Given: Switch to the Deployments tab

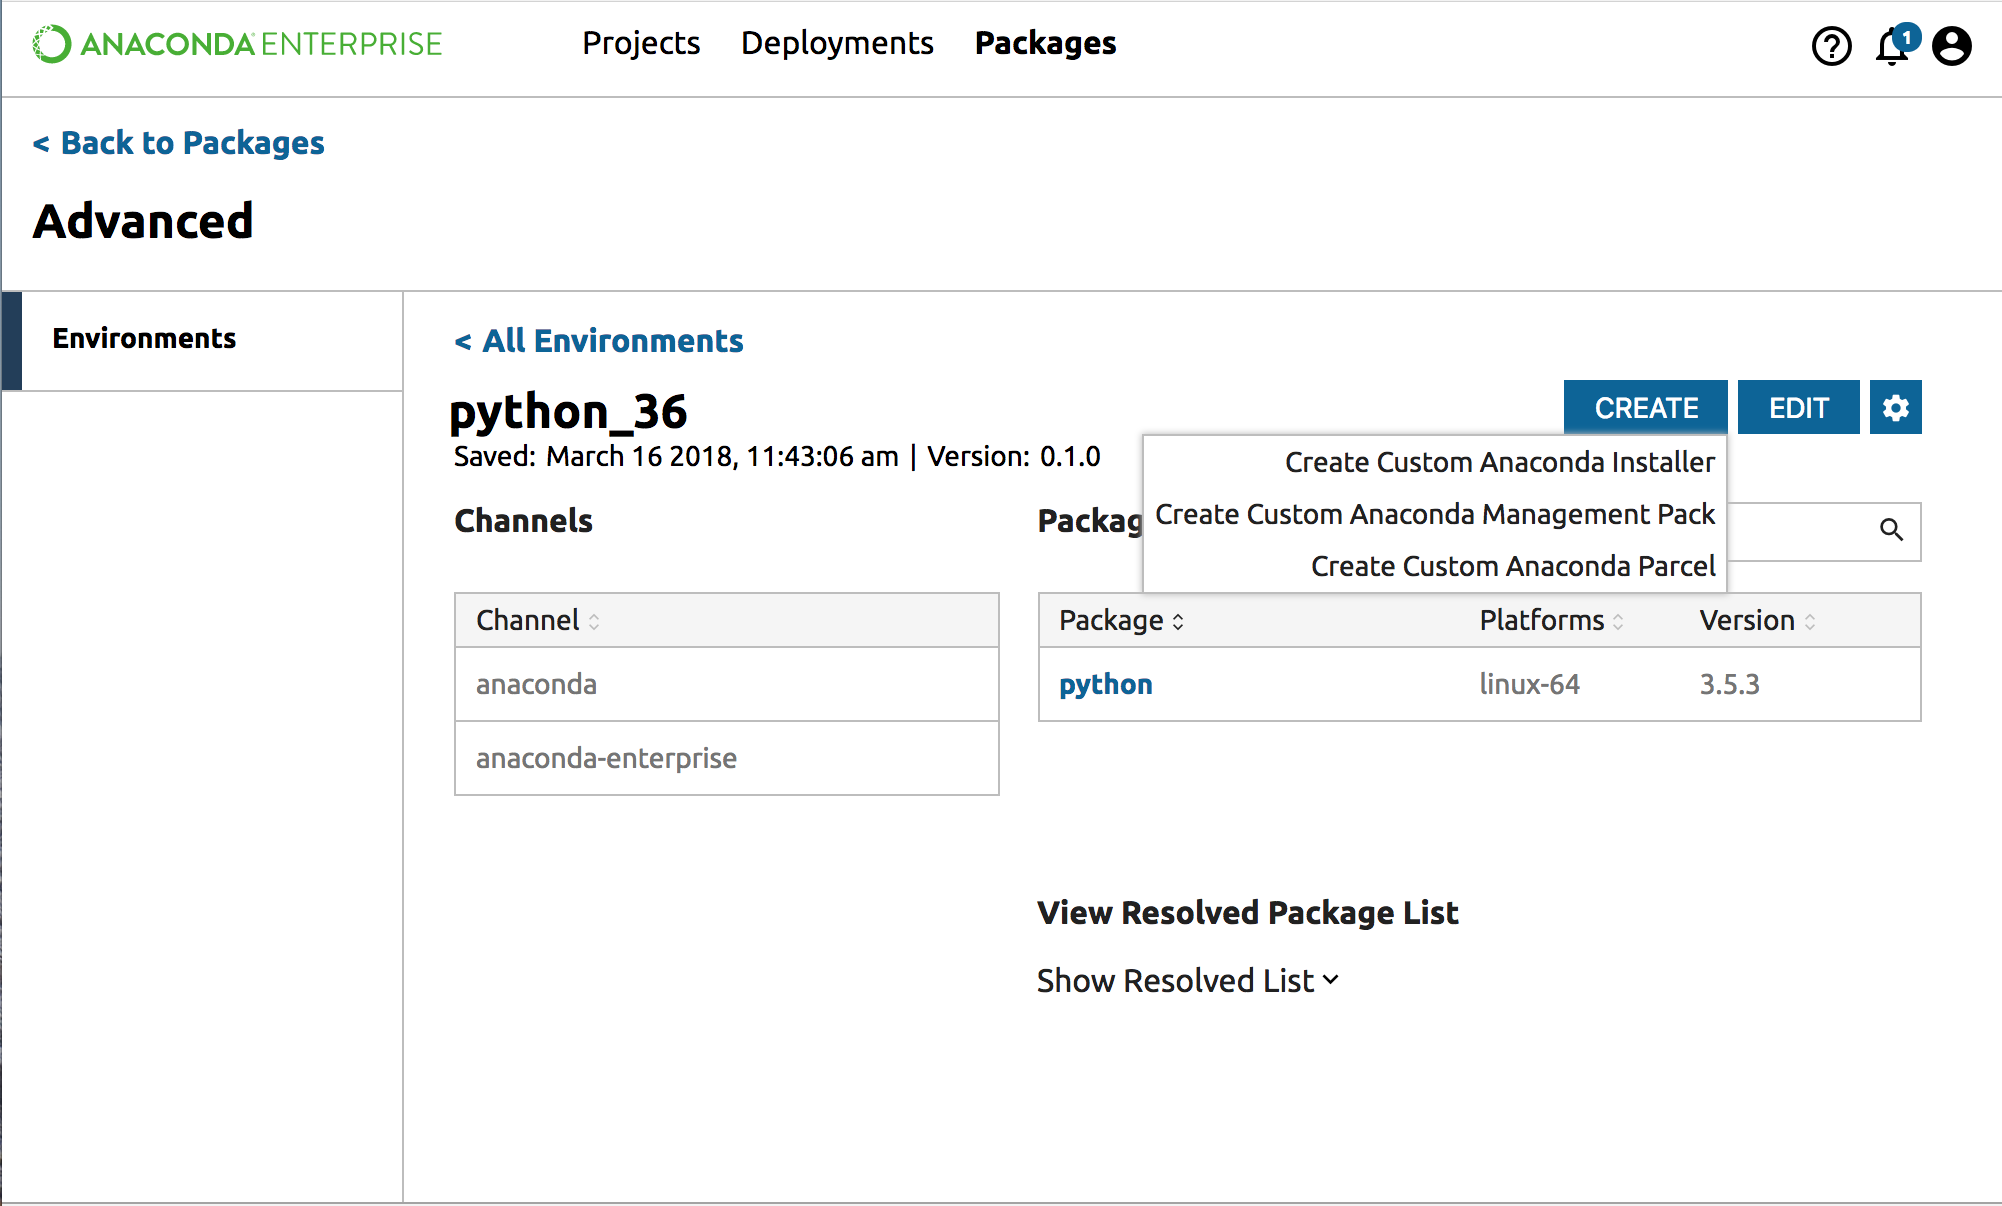Looking at the screenshot, I should click(837, 43).
